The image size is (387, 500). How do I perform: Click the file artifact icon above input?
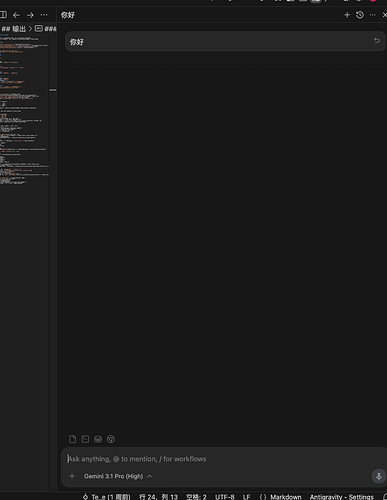(x=72, y=439)
